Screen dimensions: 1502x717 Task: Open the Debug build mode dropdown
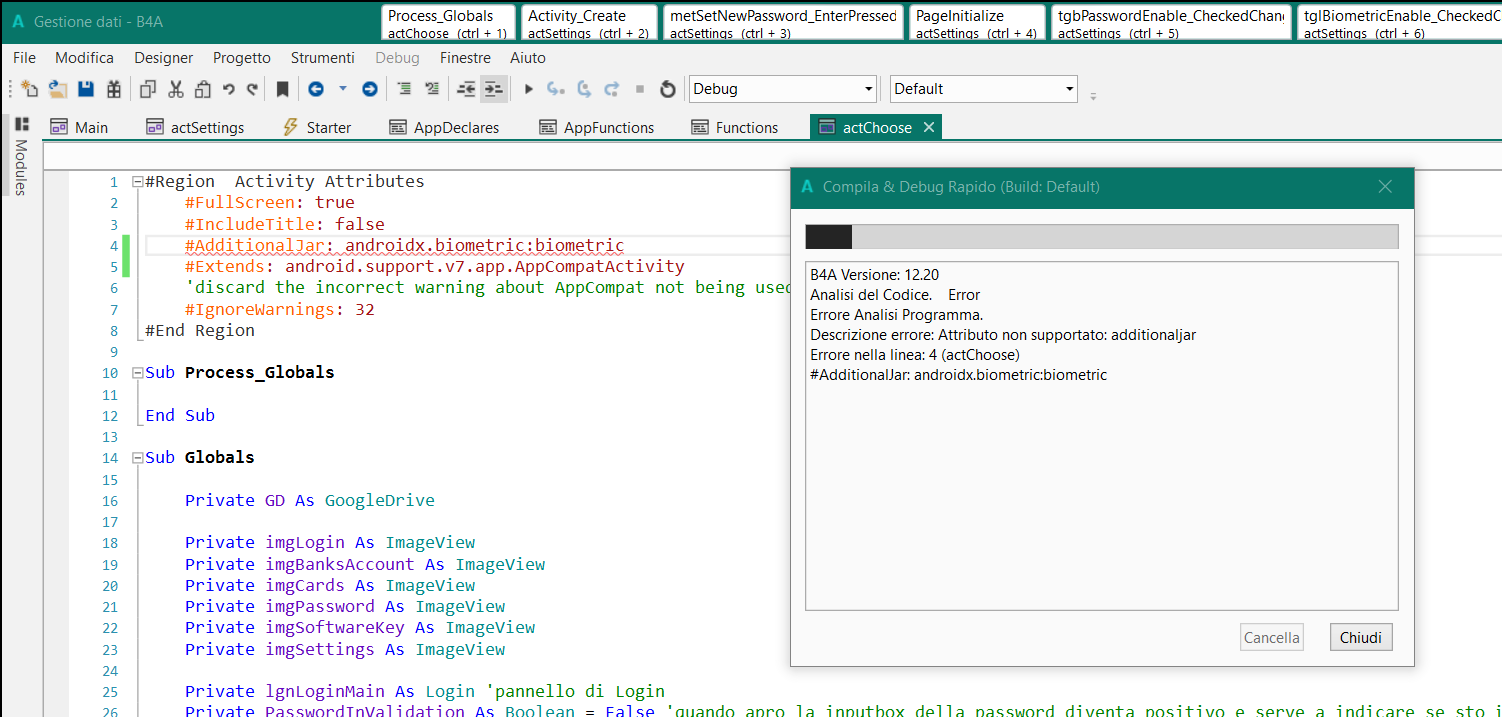(x=867, y=89)
